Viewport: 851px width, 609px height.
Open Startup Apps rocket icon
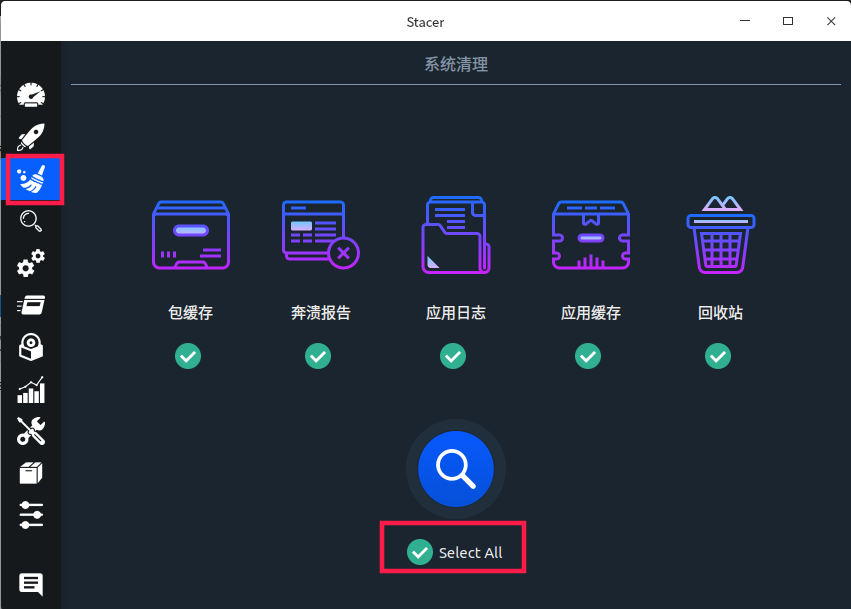pyautogui.click(x=31, y=137)
